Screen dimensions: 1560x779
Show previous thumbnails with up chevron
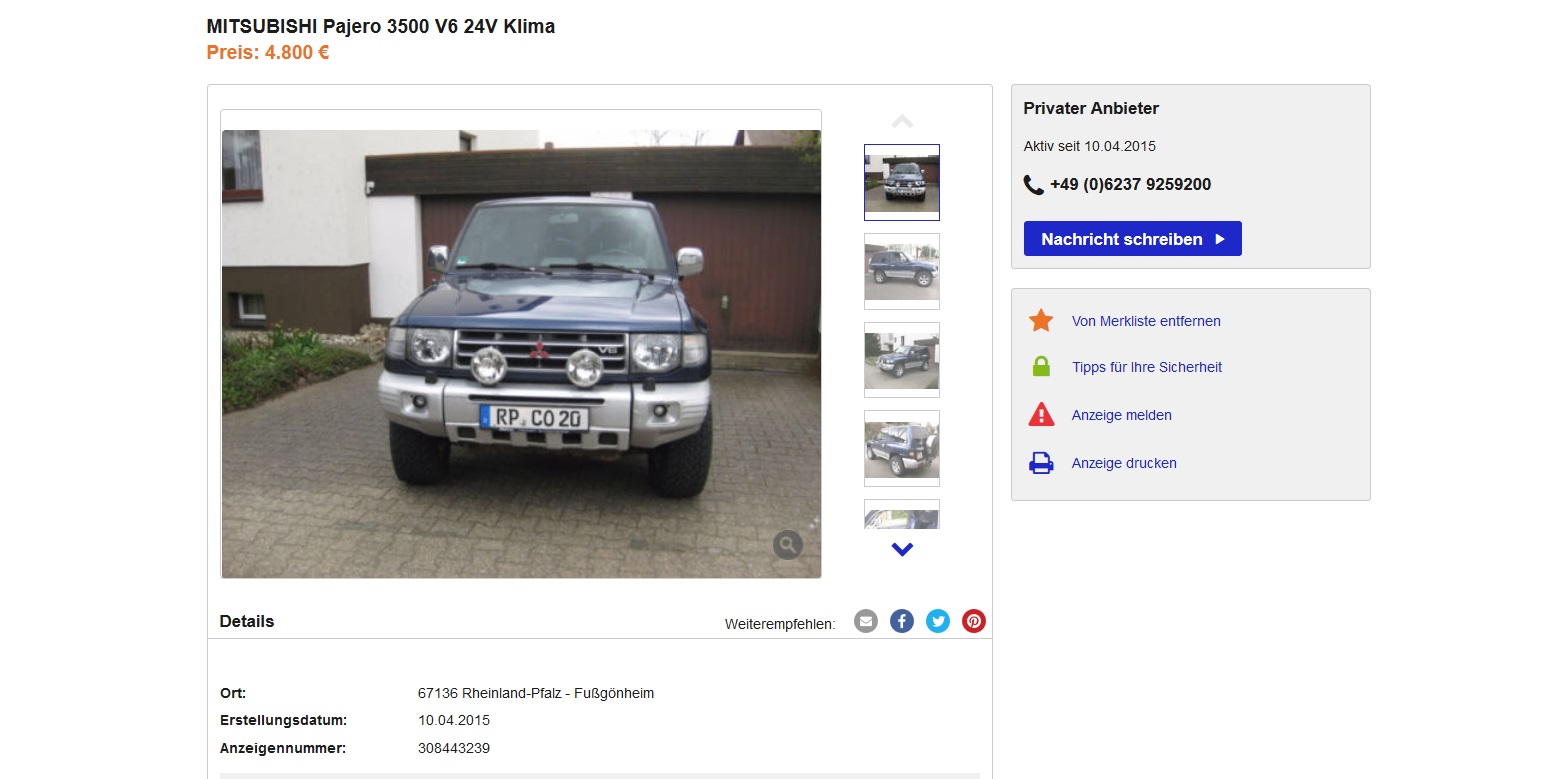pyautogui.click(x=902, y=121)
